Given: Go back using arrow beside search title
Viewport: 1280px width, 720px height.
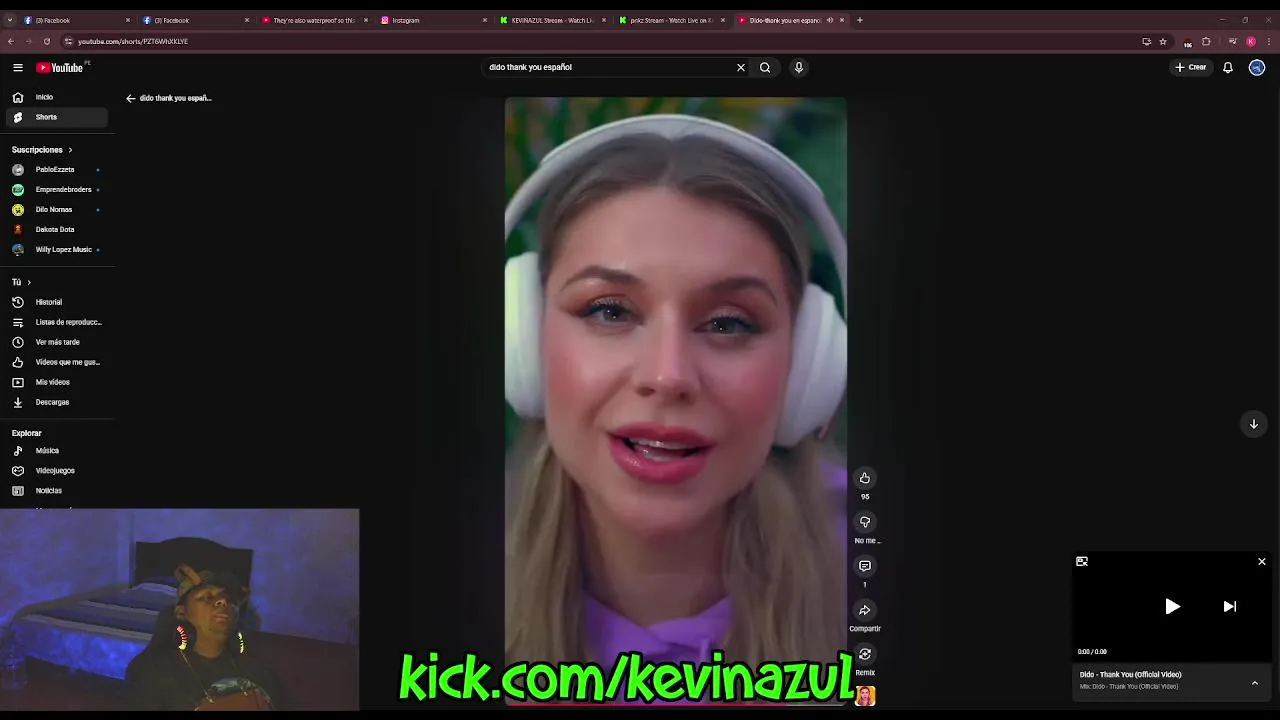Looking at the screenshot, I should coord(130,98).
